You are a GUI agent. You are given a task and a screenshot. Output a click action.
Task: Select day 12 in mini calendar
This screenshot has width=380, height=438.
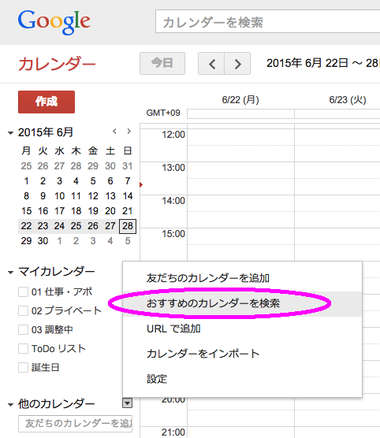coord(93,196)
